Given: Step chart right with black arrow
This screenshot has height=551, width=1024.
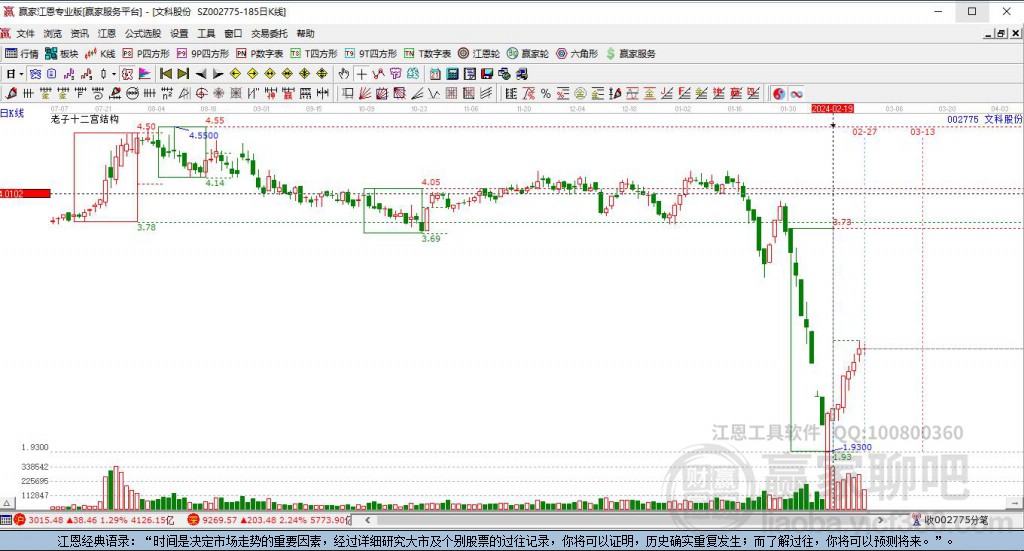Looking at the screenshot, I should coord(218,74).
